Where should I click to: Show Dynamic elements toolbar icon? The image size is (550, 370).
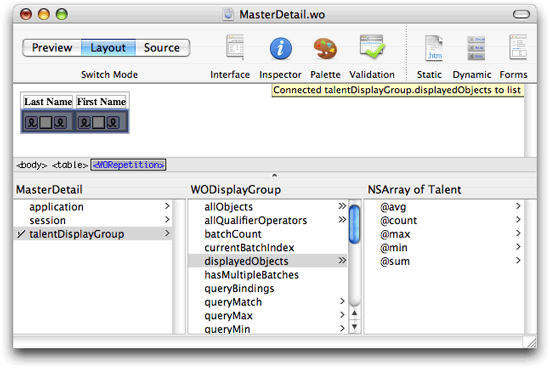point(476,48)
